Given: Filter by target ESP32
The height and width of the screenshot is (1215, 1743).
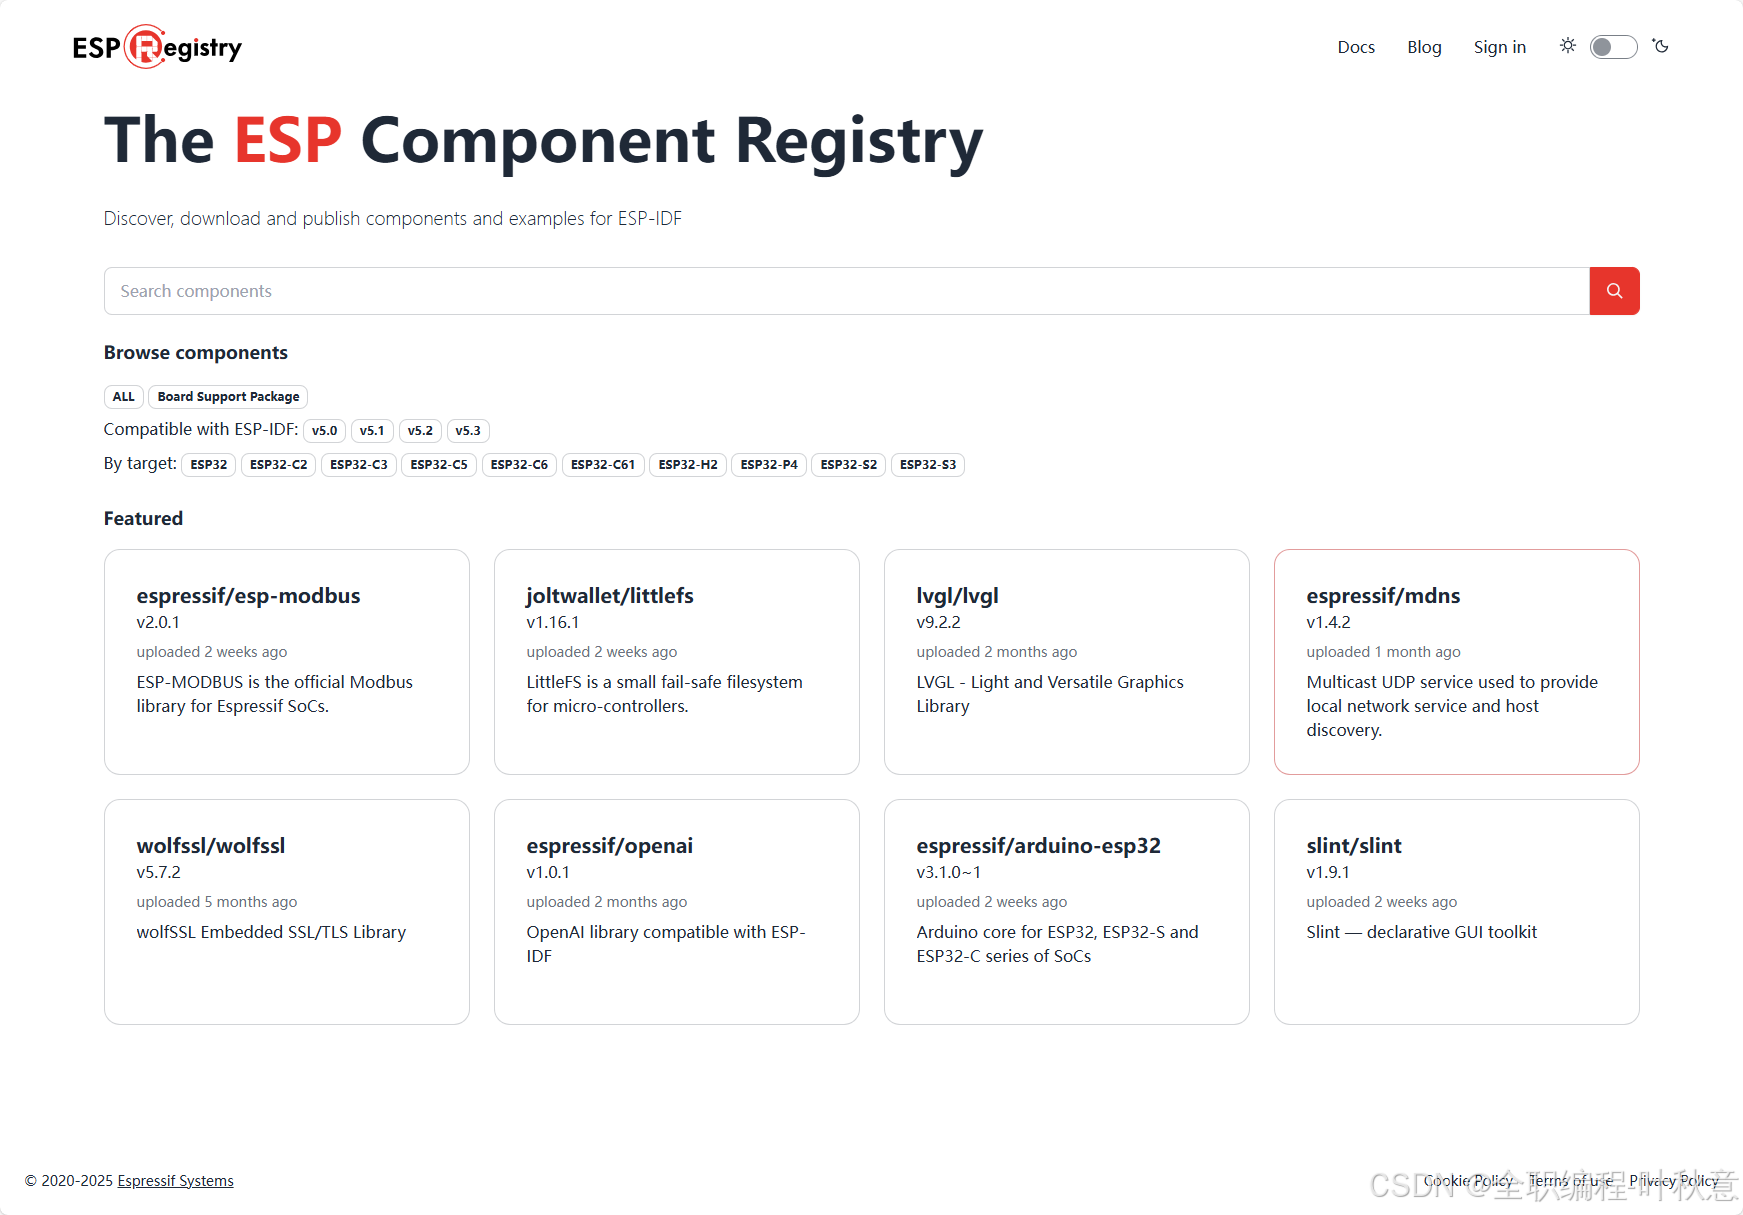Looking at the screenshot, I should click(x=209, y=465).
